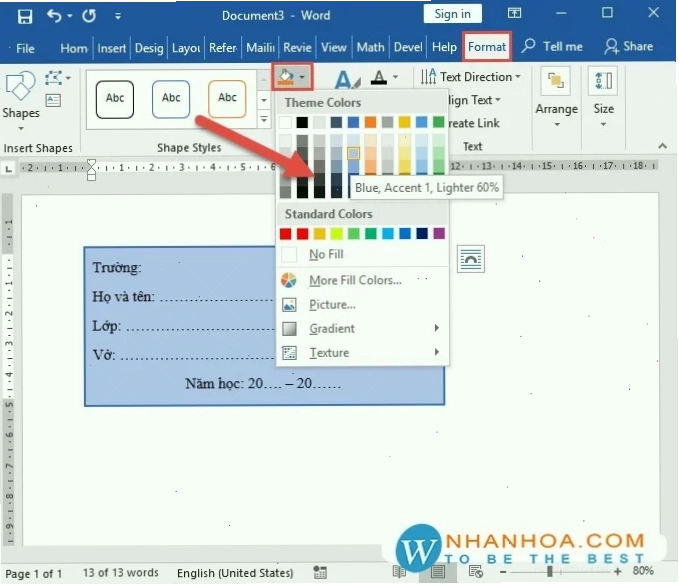Apply the blue outline Abc shape style
679x585 pixels.
[x=171, y=99]
